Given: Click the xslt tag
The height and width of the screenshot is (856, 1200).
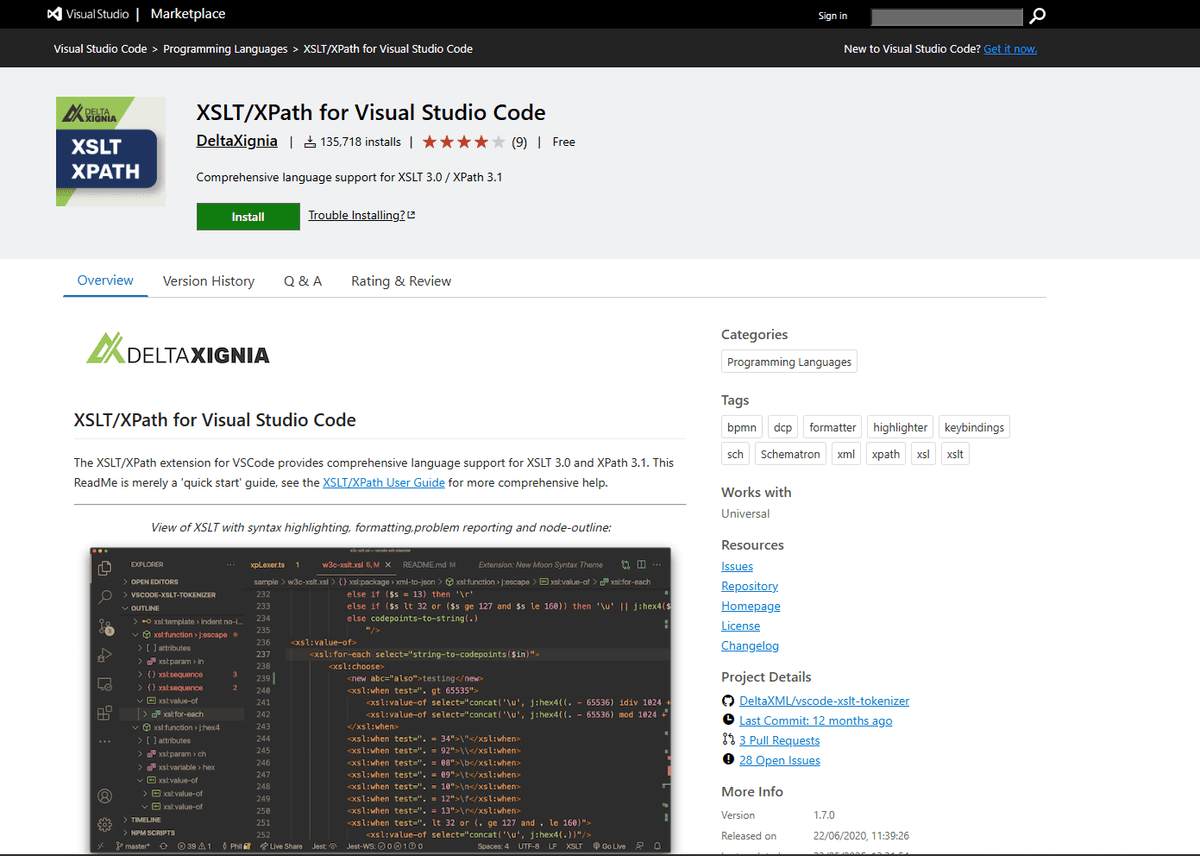Looking at the screenshot, I should 955,454.
